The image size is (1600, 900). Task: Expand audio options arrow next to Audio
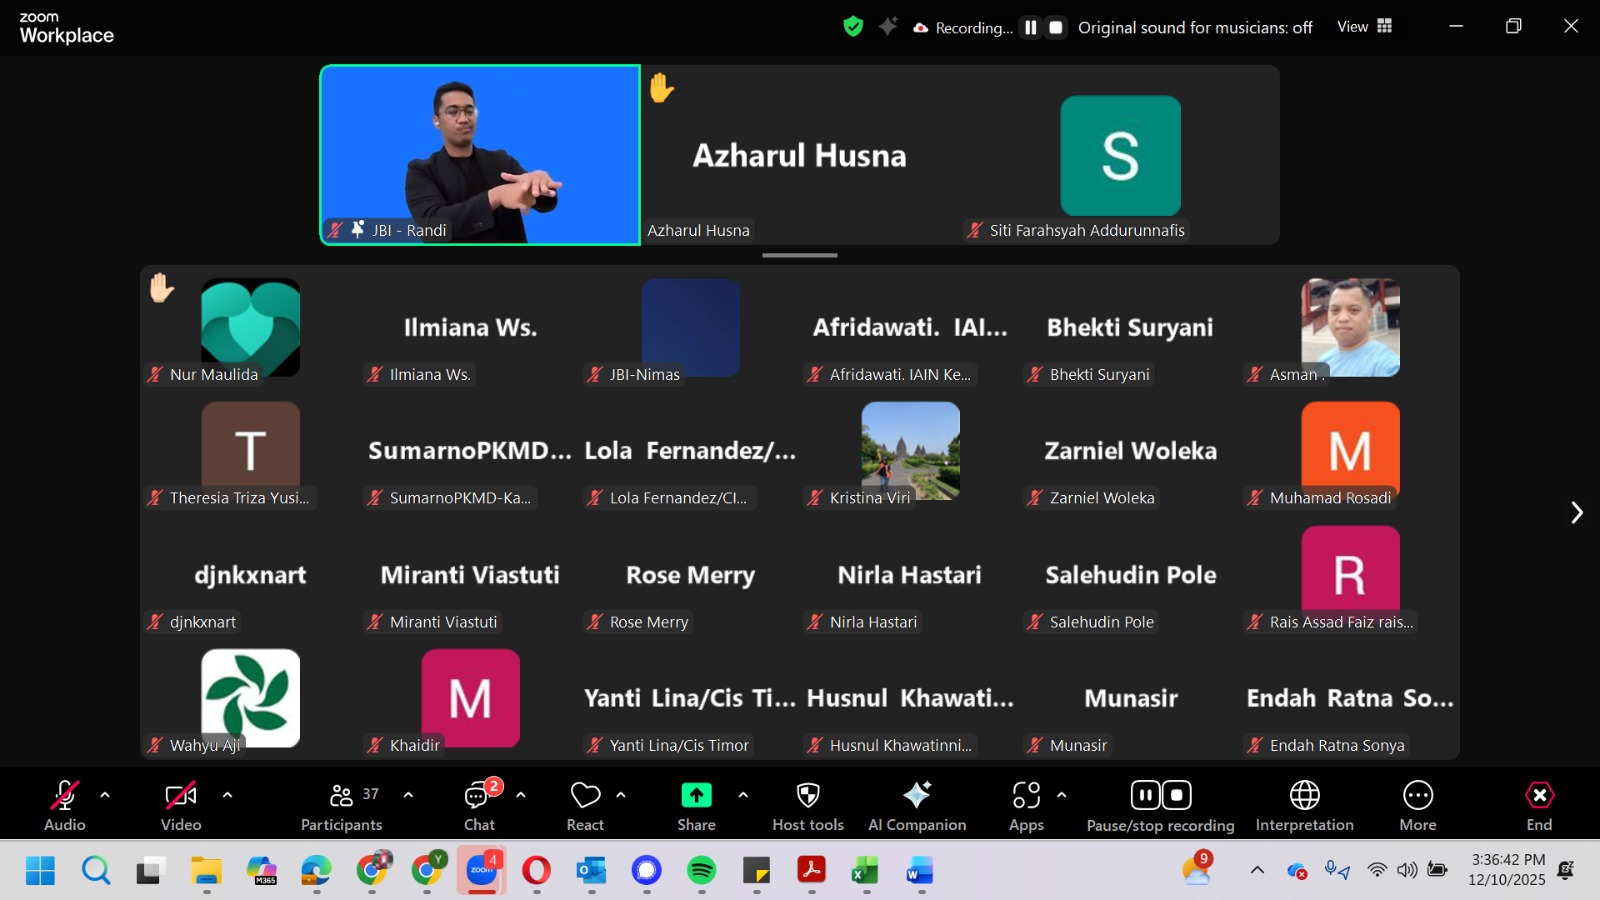pyautogui.click(x=105, y=795)
